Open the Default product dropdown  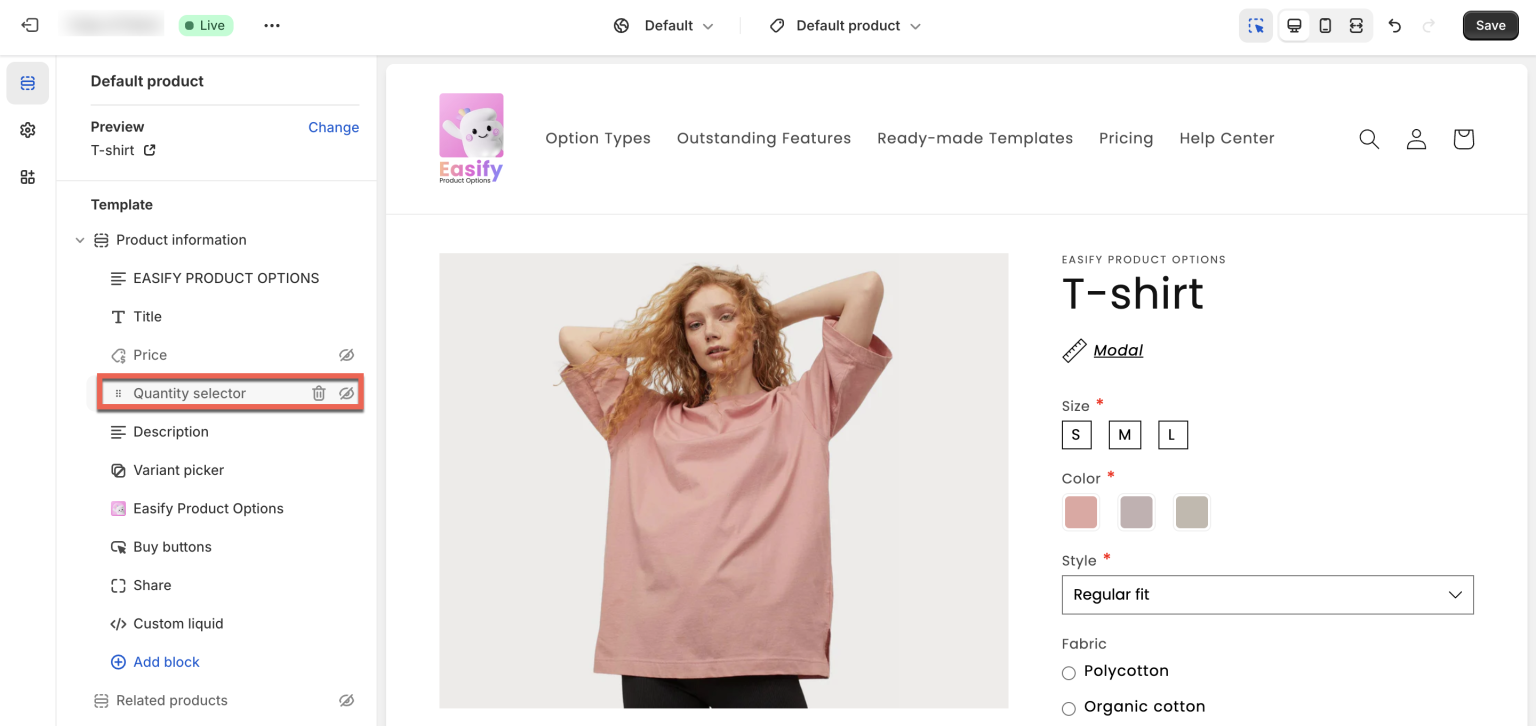[843, 25]
